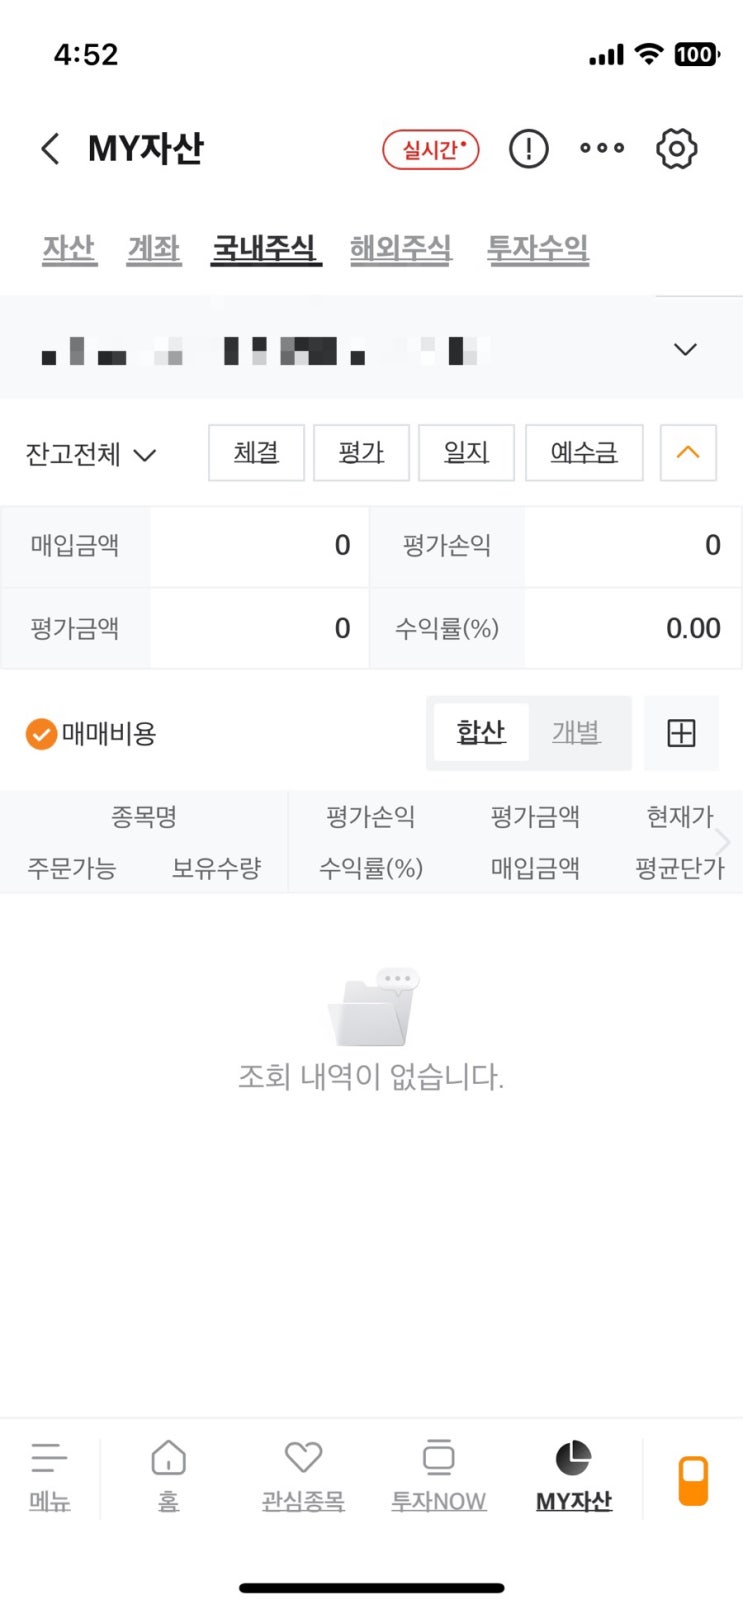The height and width of the screenshot is (1609, 743).
Task: Switch to the 해외주식 tab
Action: tap(401, 248)
